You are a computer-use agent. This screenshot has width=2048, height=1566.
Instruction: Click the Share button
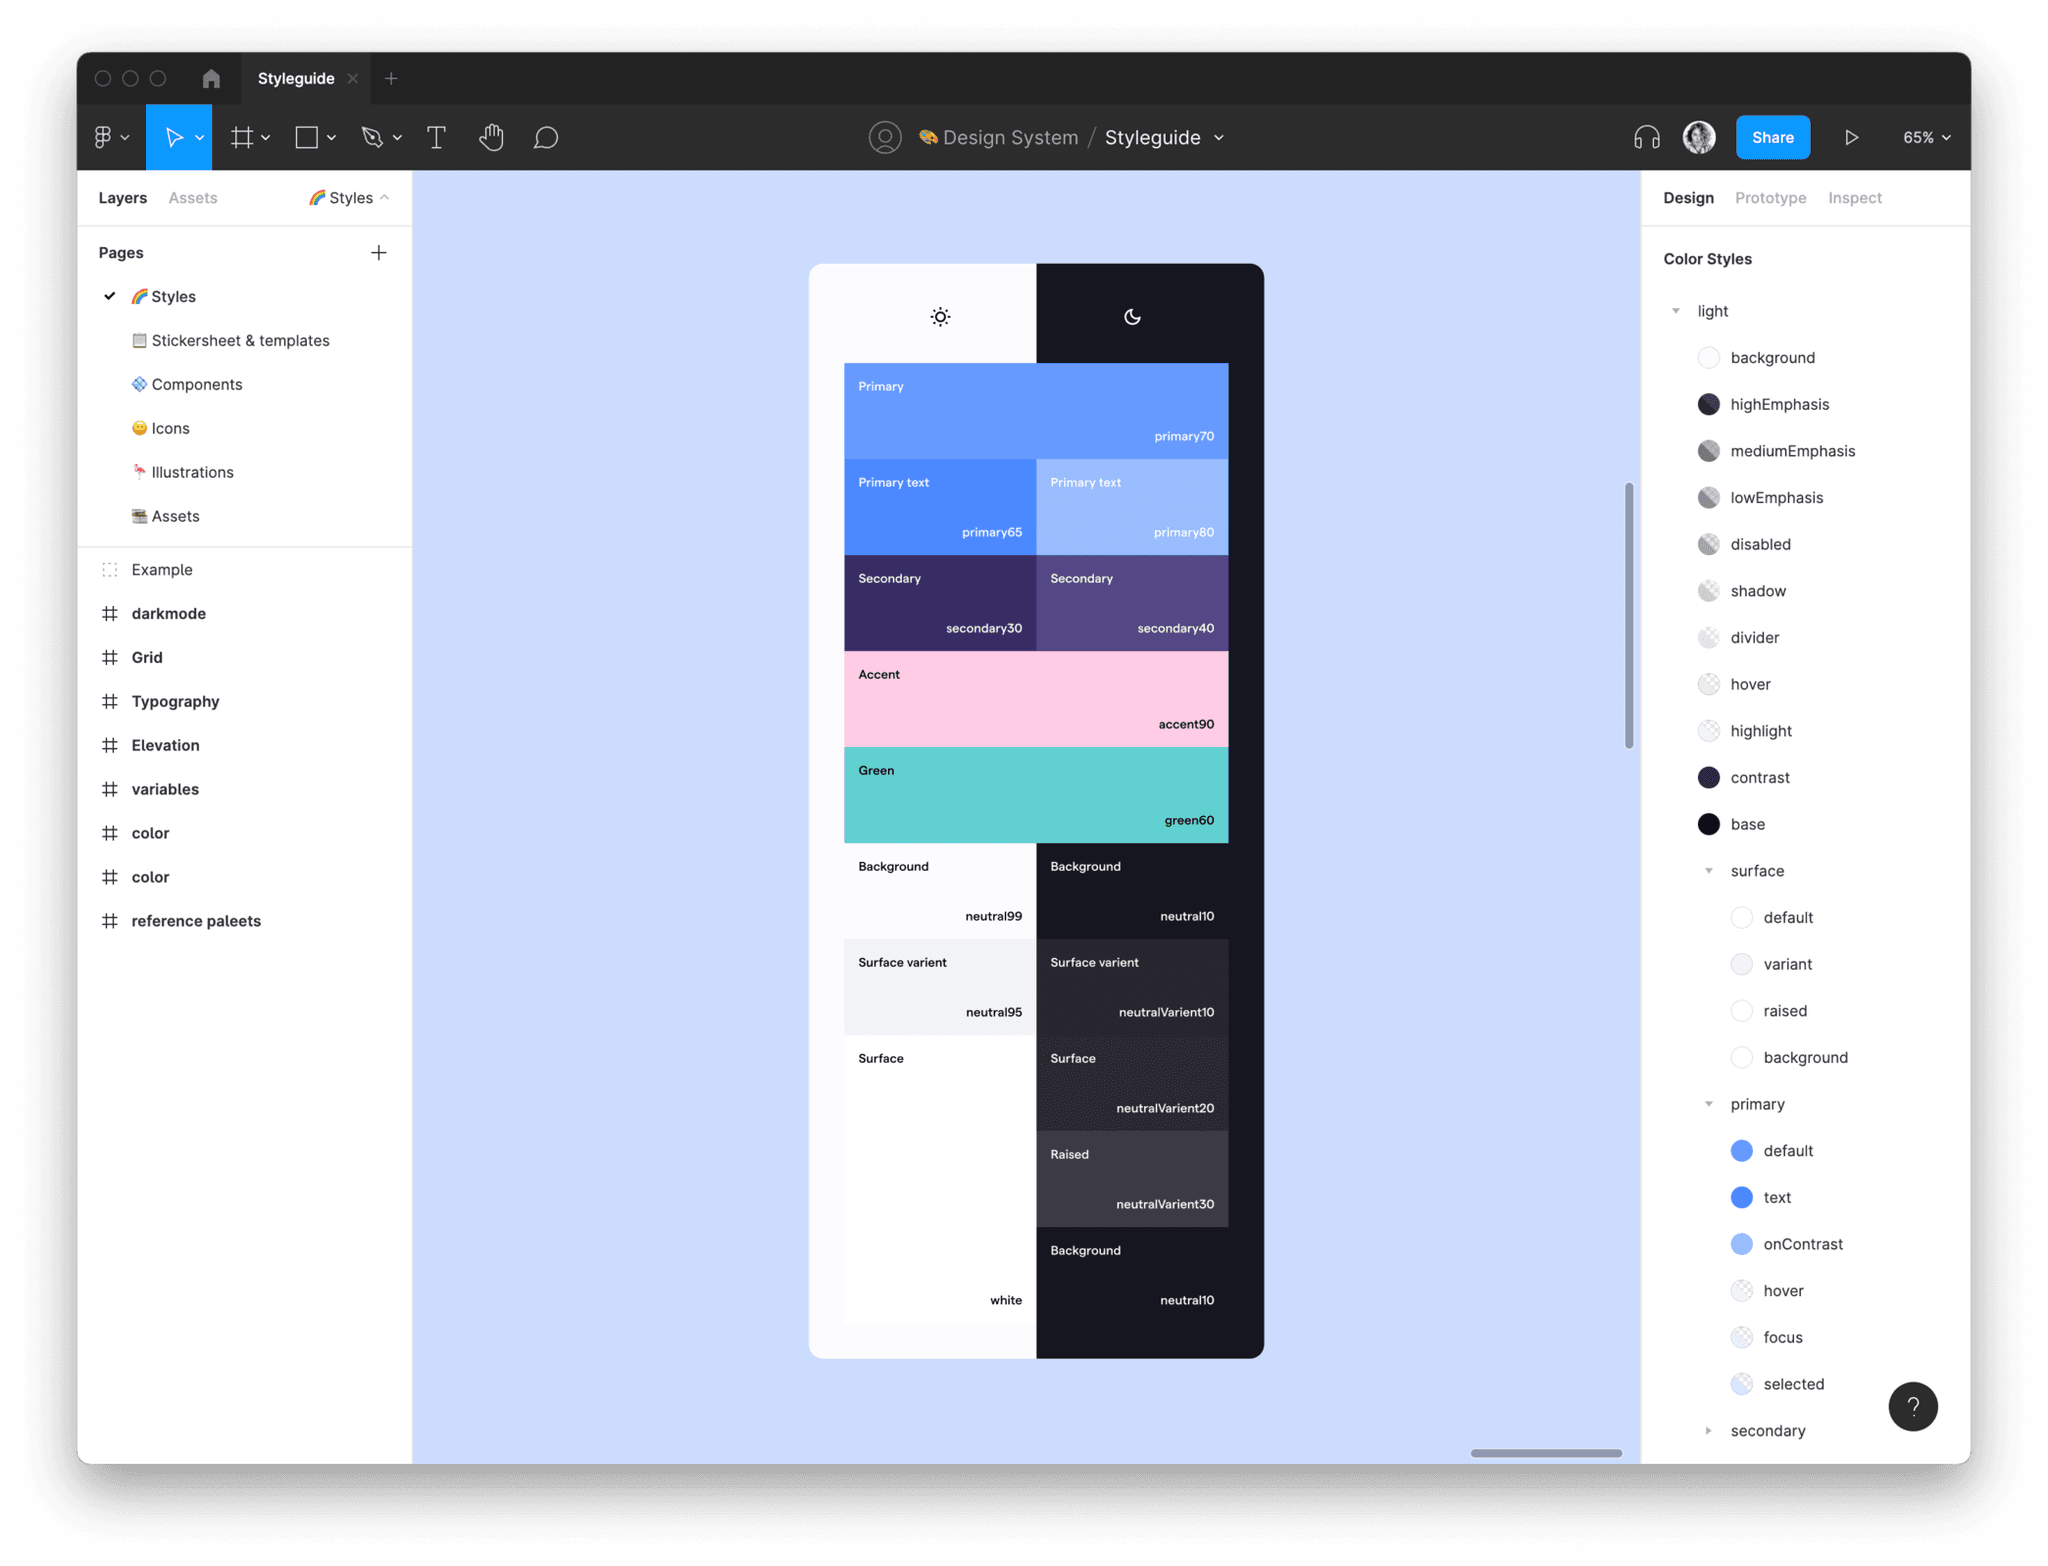1772,137
